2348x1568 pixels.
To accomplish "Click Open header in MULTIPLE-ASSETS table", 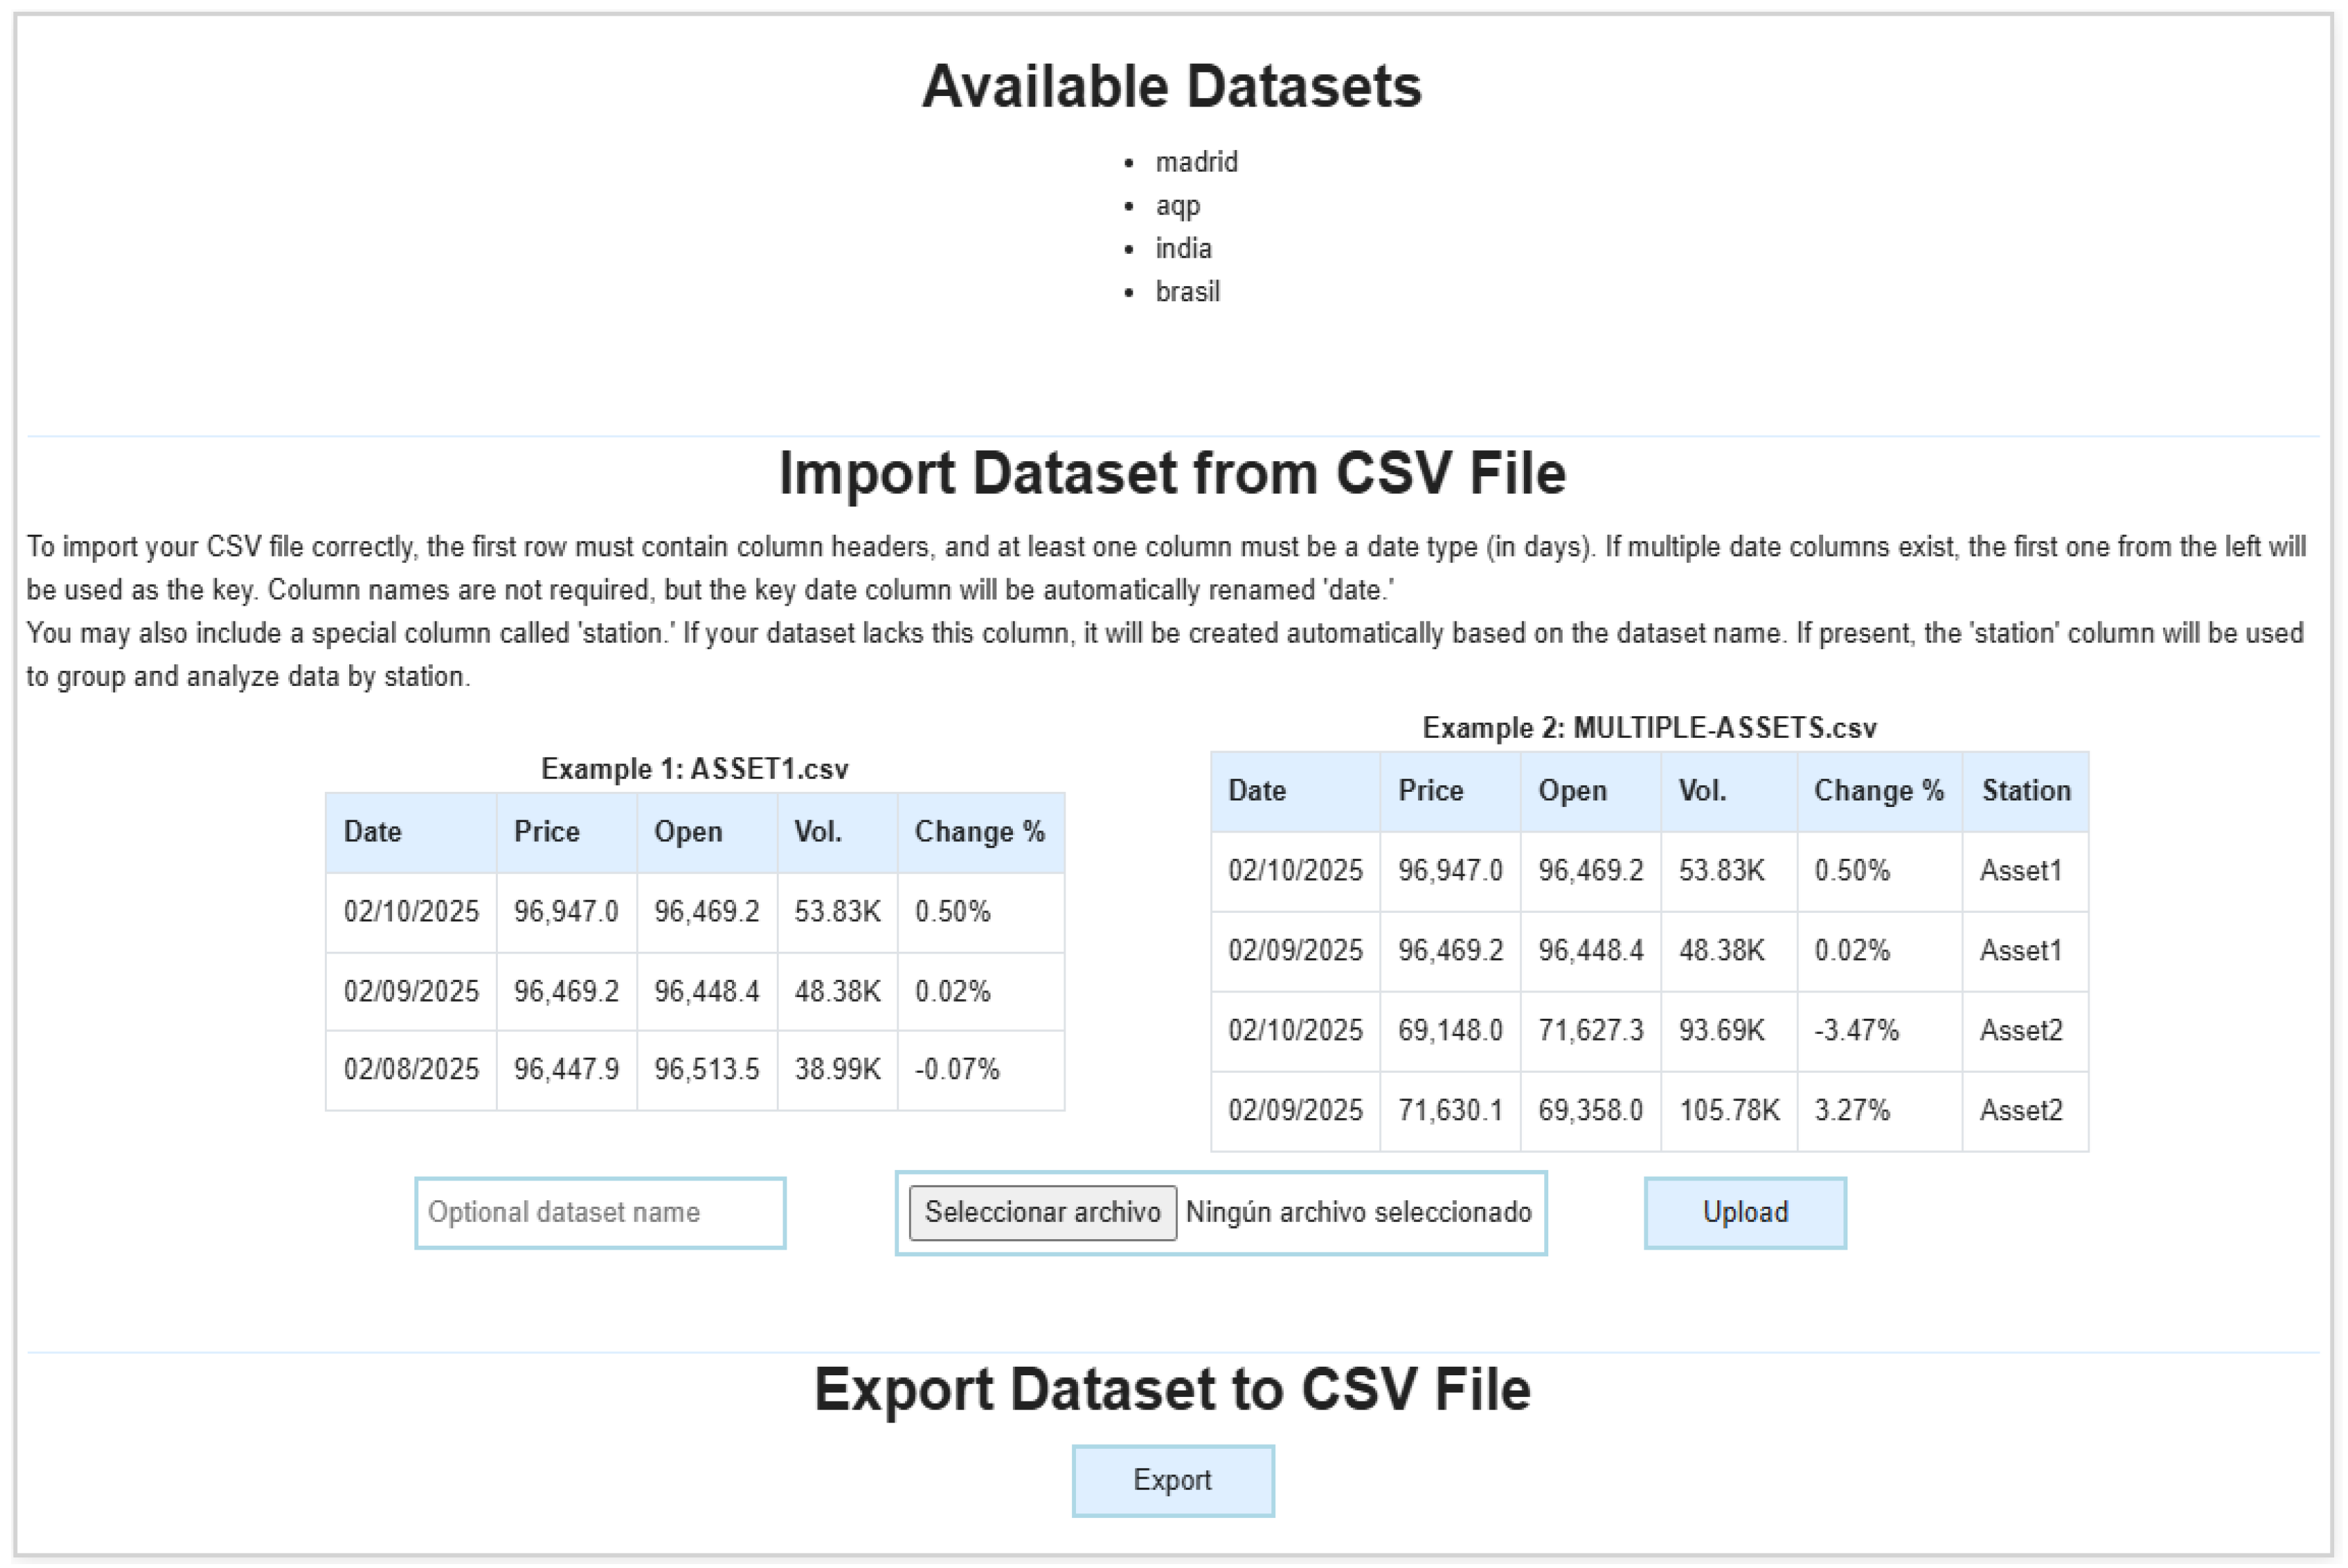I will coord(1590,791).
